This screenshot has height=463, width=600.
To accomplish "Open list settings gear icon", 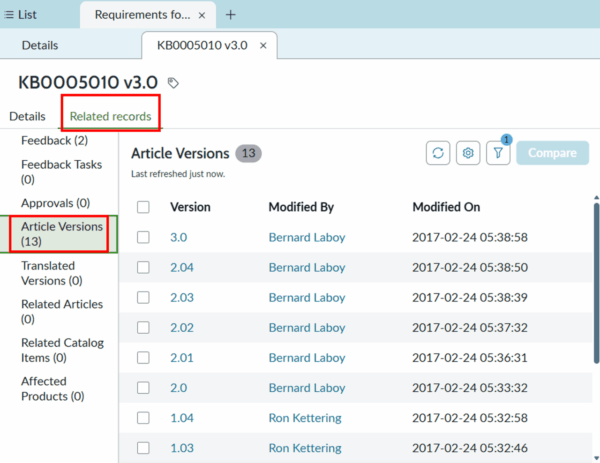I will [x=467, y=153].
